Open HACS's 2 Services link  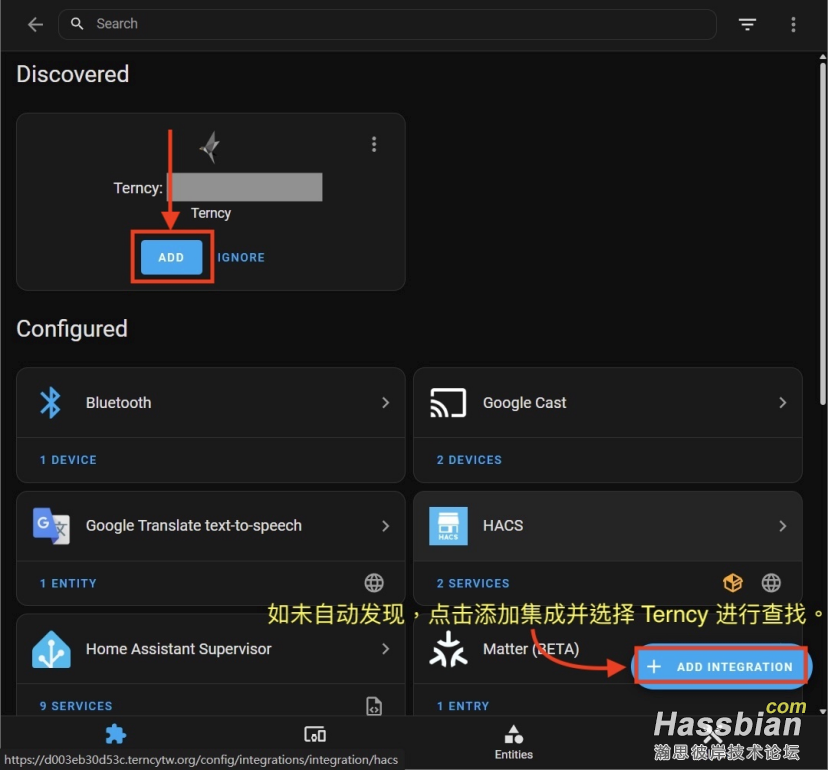point(473,584)
